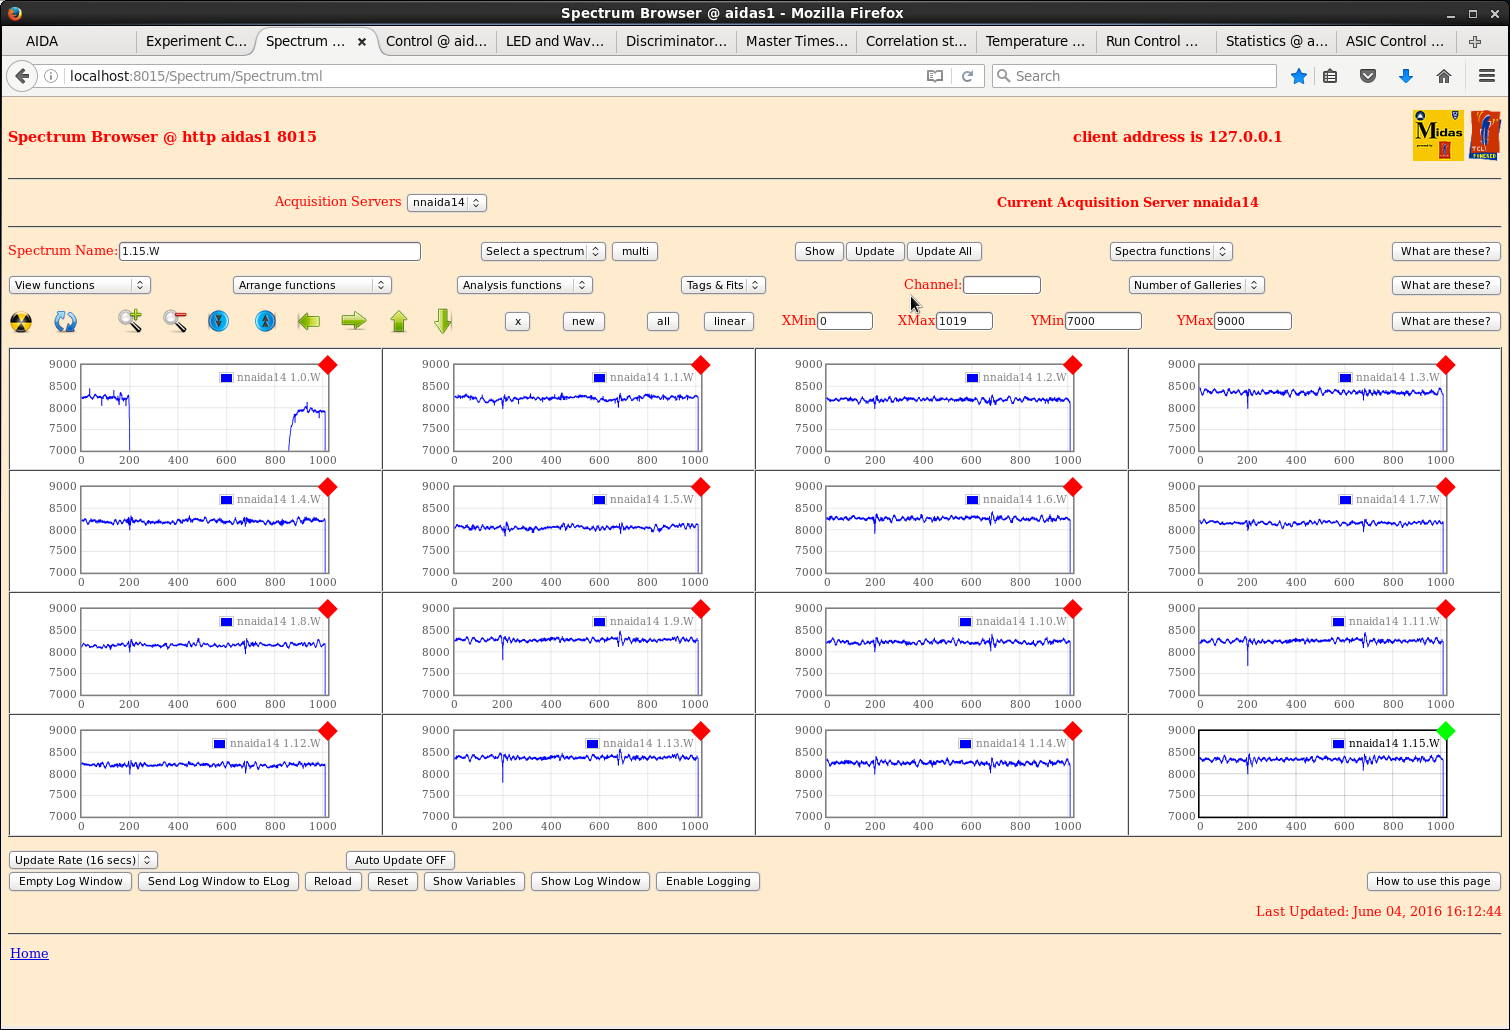This screenshot has width=1510, height=1030.
Task: Click the Spectrum Name input field
Action: coord(270,251)
